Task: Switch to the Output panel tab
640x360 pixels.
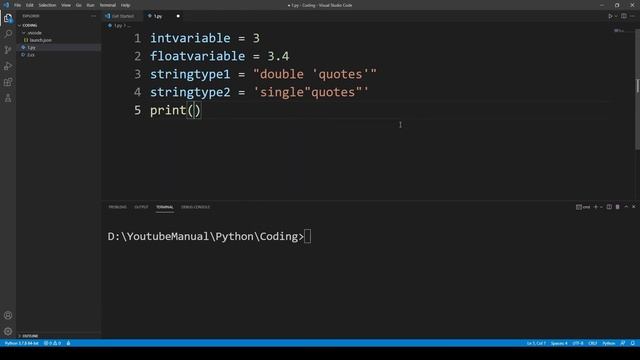Action: [141, 207]
